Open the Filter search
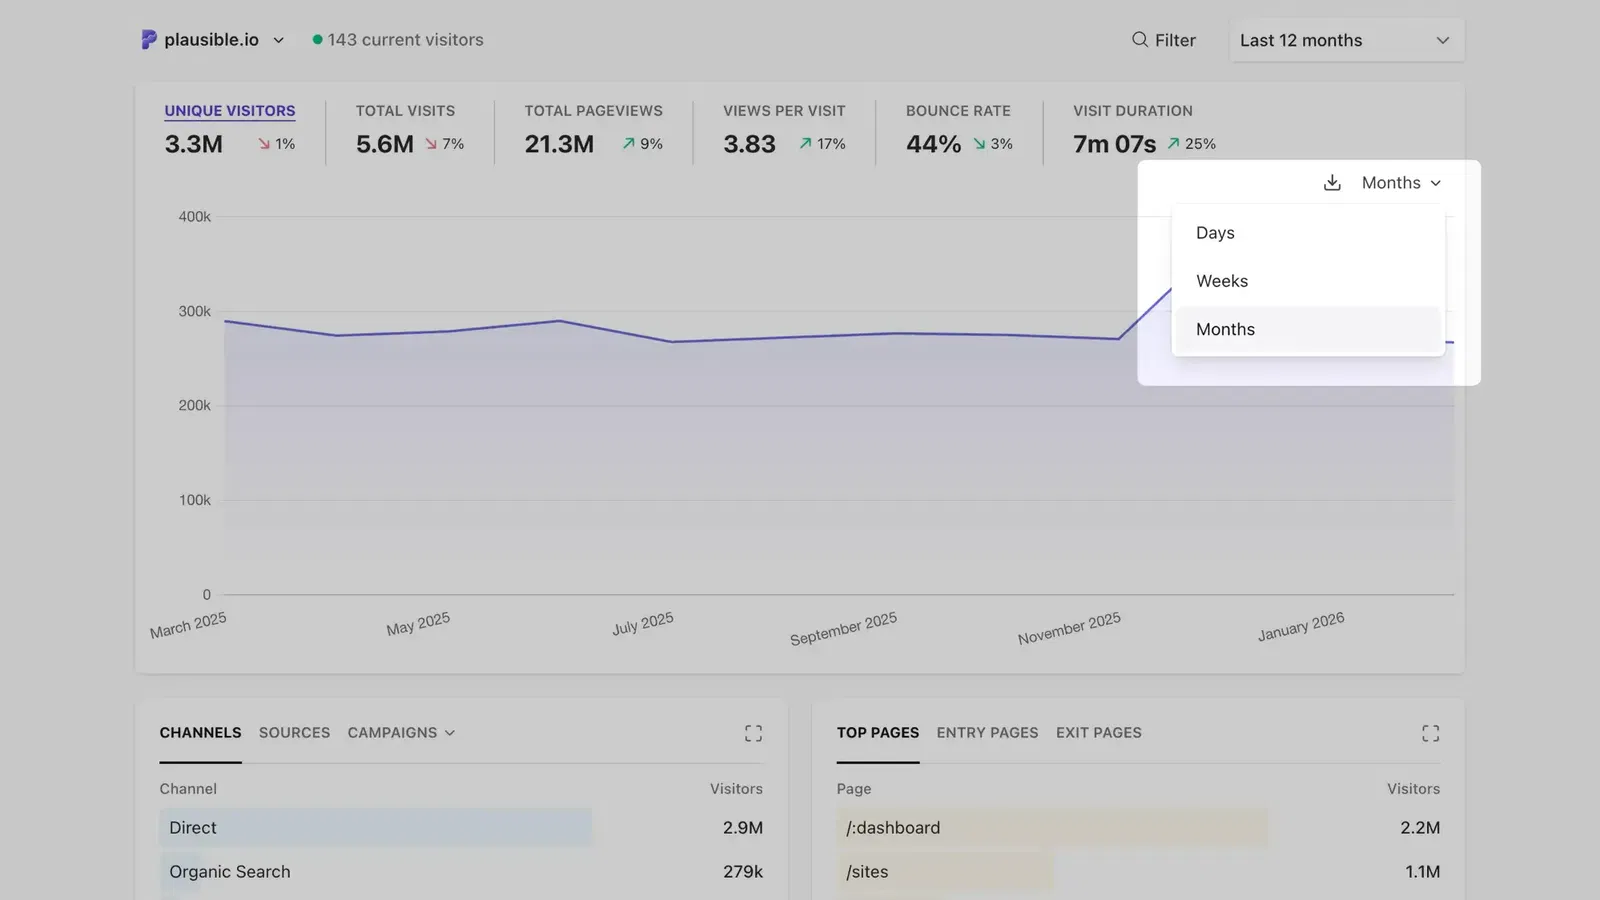Viewport: 1600px width, 900px height. [x=1164, y=40]
